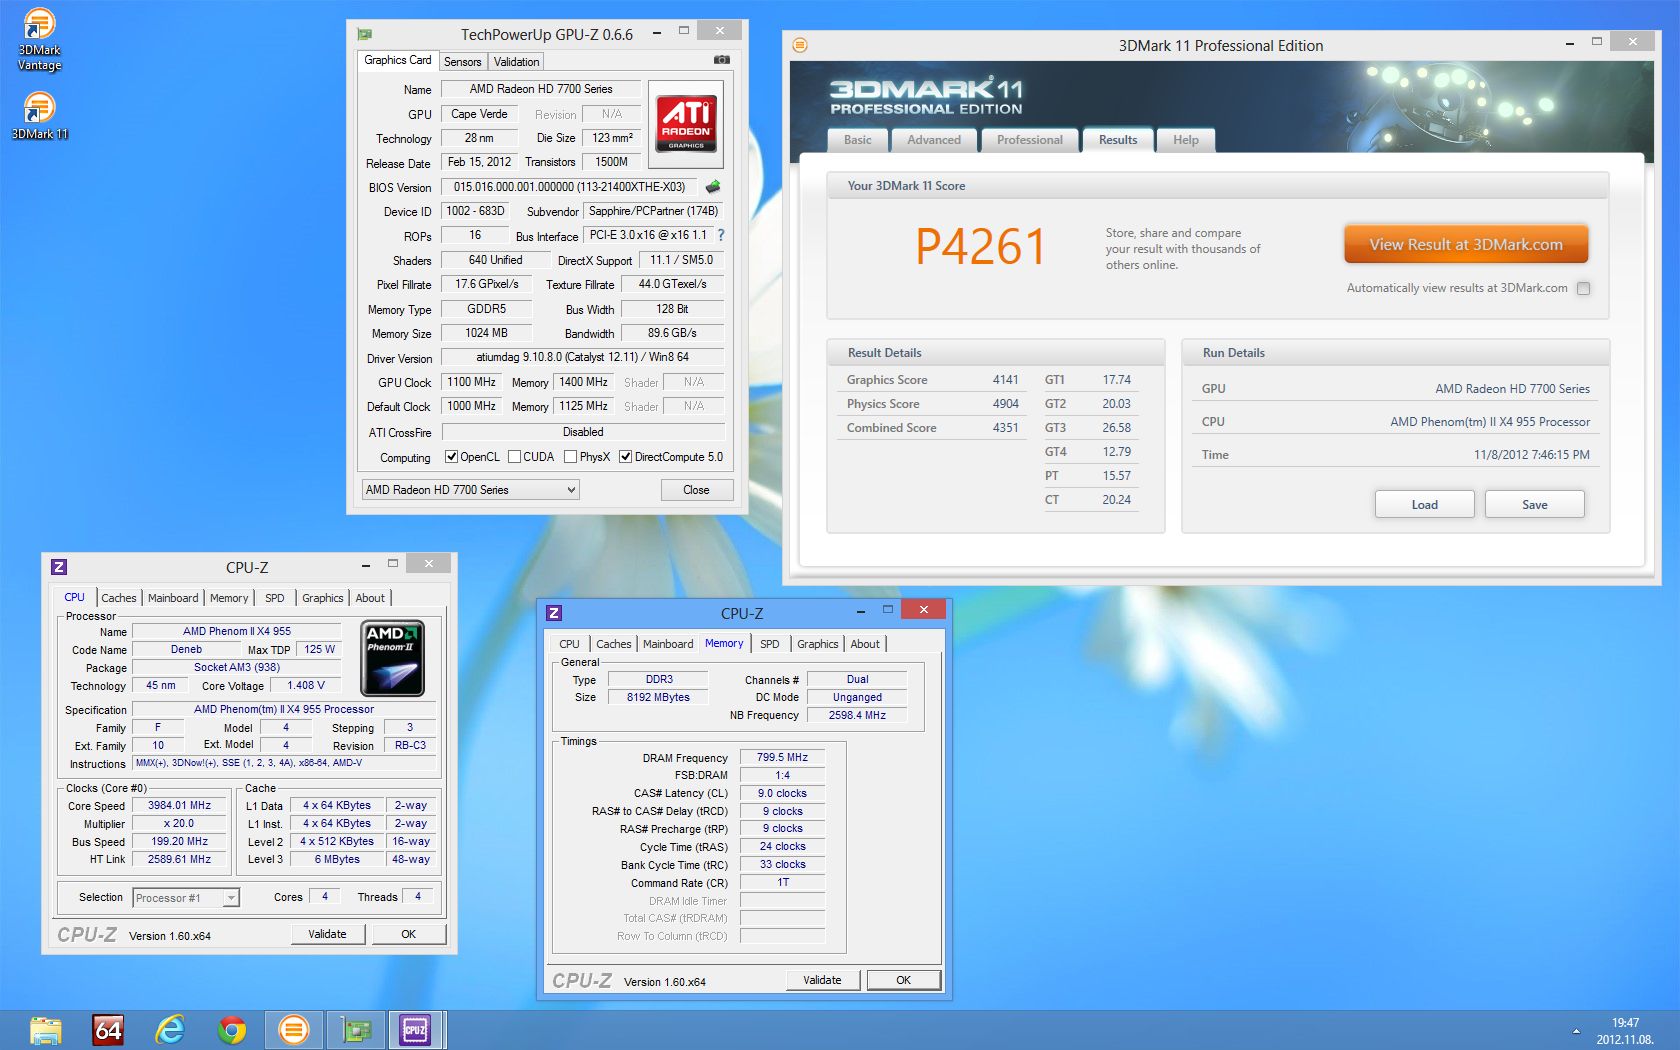Select the Graphics Card tab in GPU-Z

click(x=398, y=60)
